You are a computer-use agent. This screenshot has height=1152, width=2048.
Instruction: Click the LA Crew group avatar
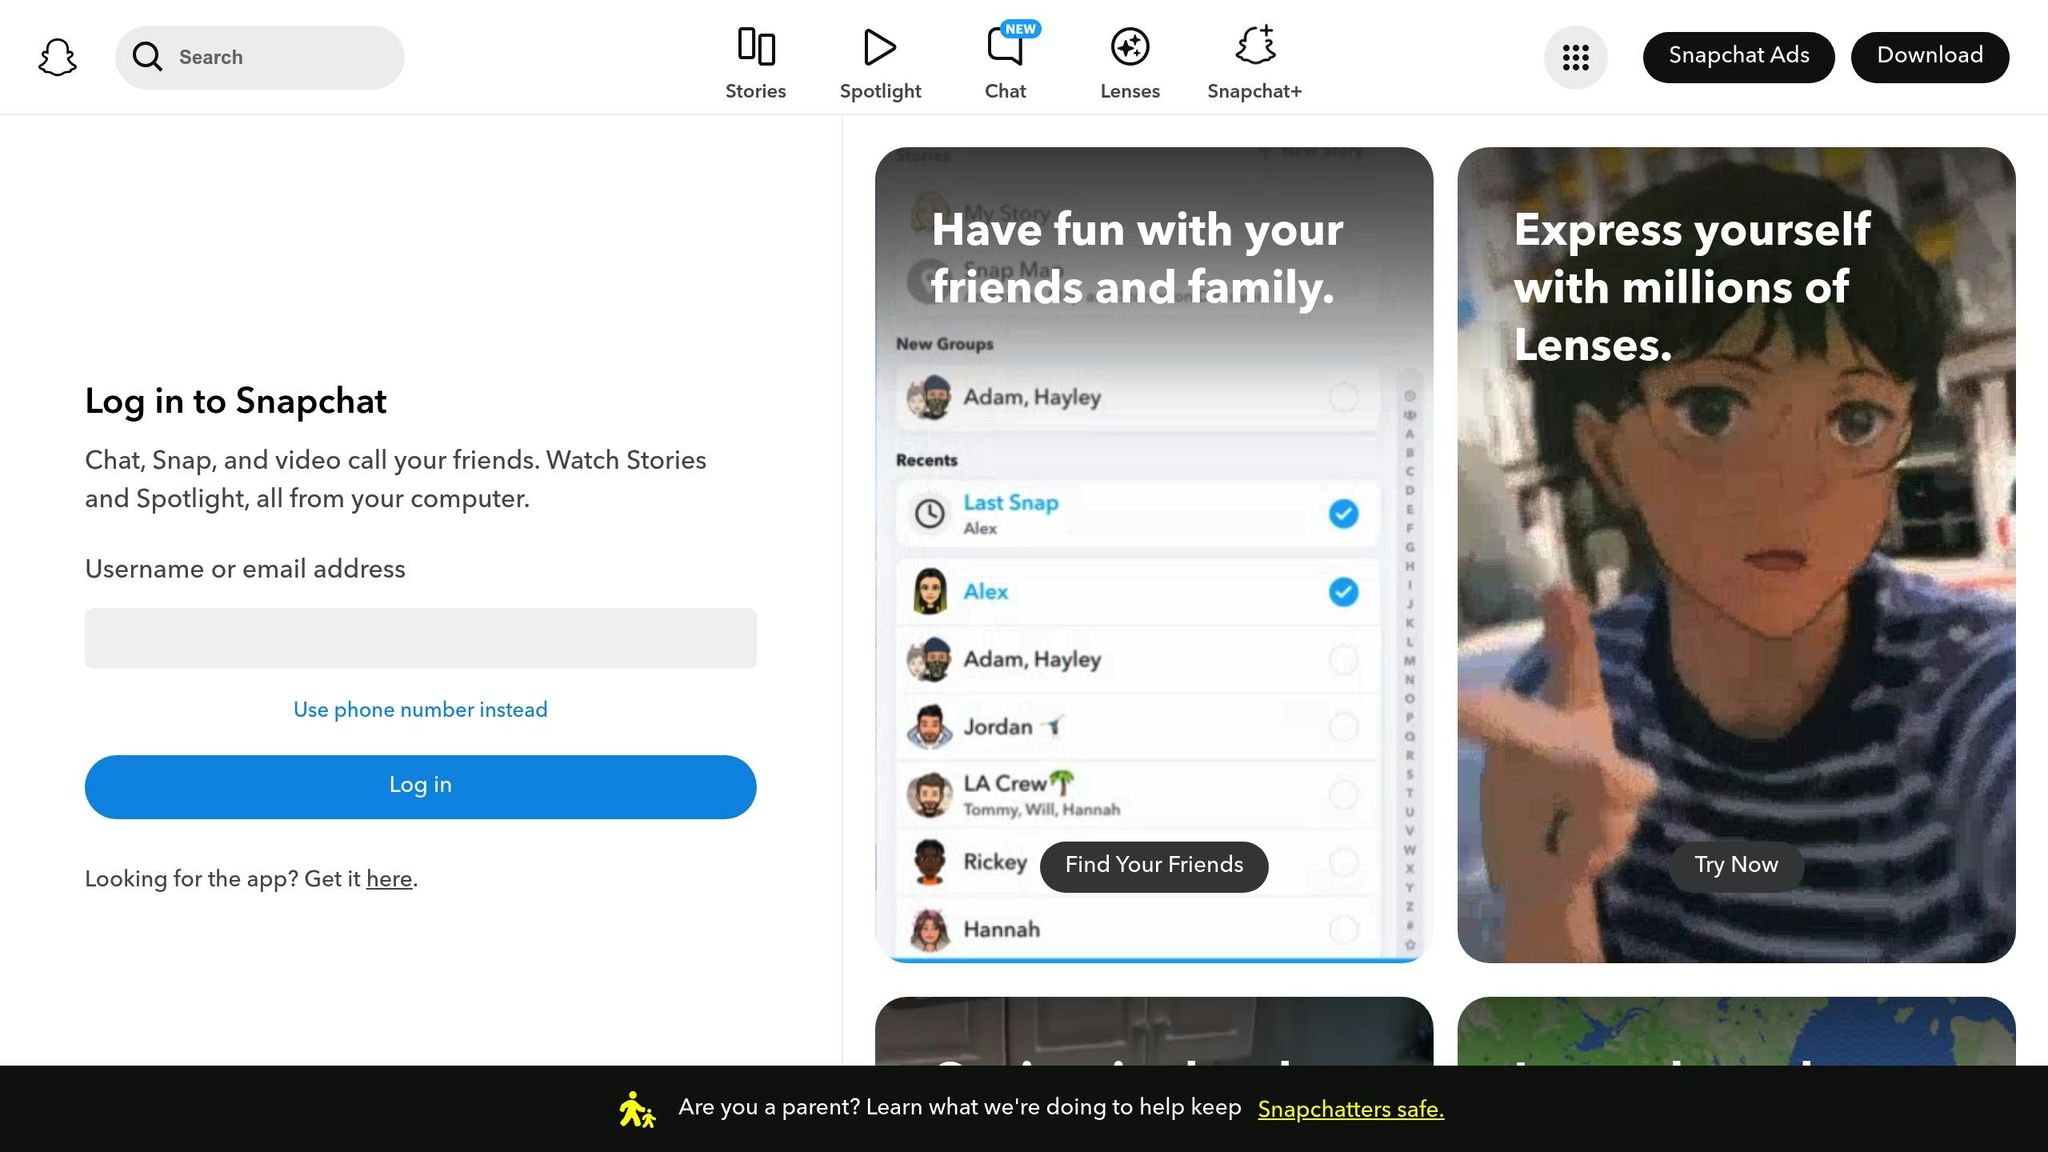click(930, 795)
